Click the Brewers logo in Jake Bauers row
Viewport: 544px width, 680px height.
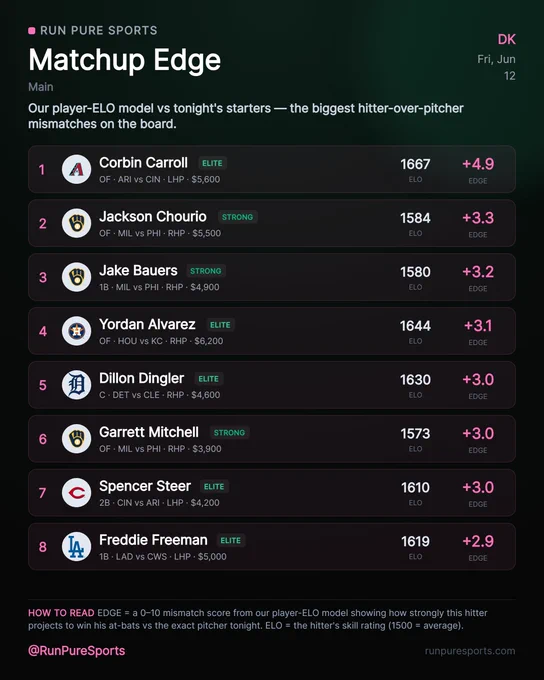[x=76, y=277]
